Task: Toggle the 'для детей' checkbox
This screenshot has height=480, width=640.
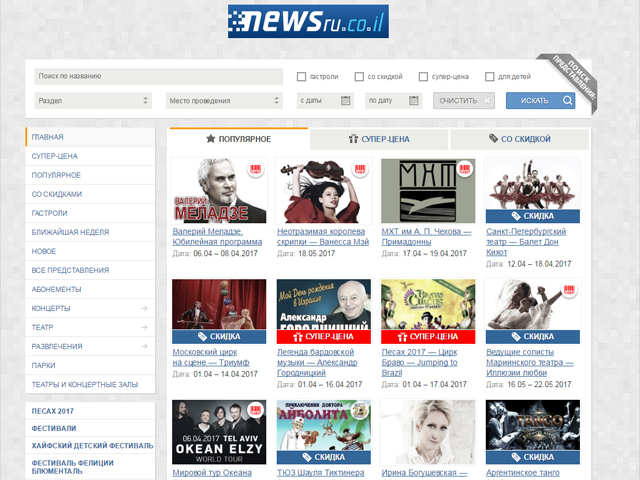Action: coord(489,76)
